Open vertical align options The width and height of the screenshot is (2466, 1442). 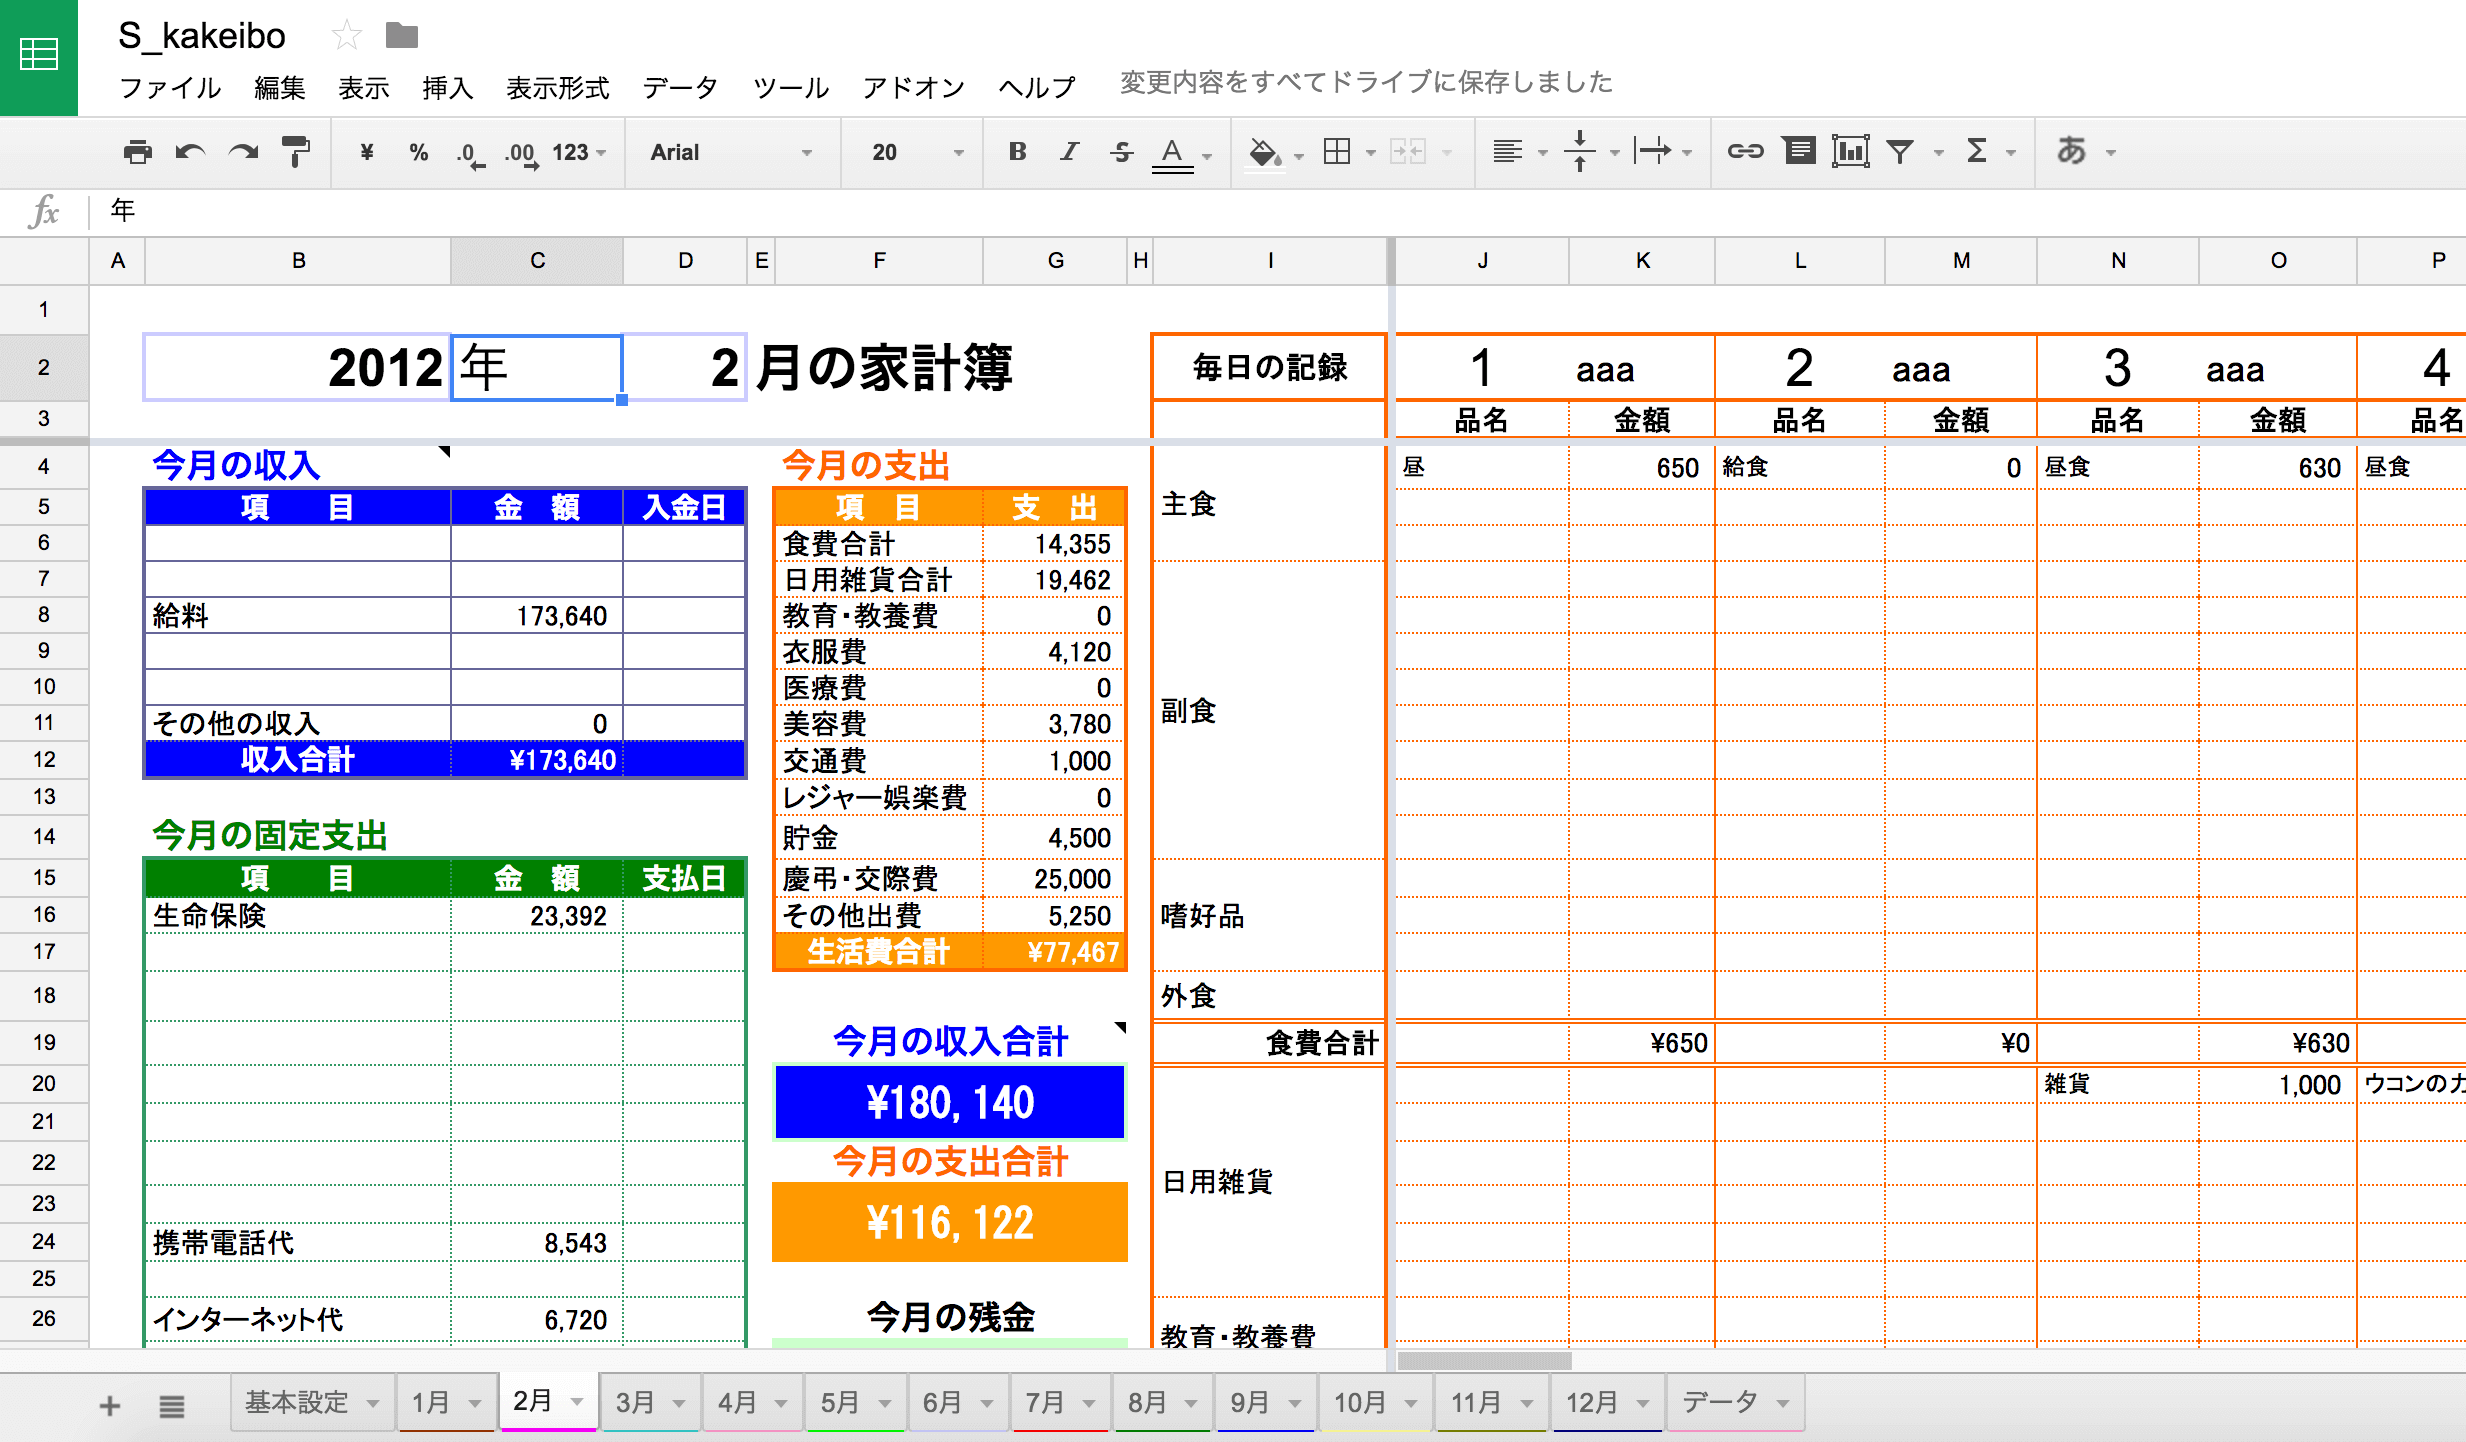pyautogui.click(x=1592, y=152)
